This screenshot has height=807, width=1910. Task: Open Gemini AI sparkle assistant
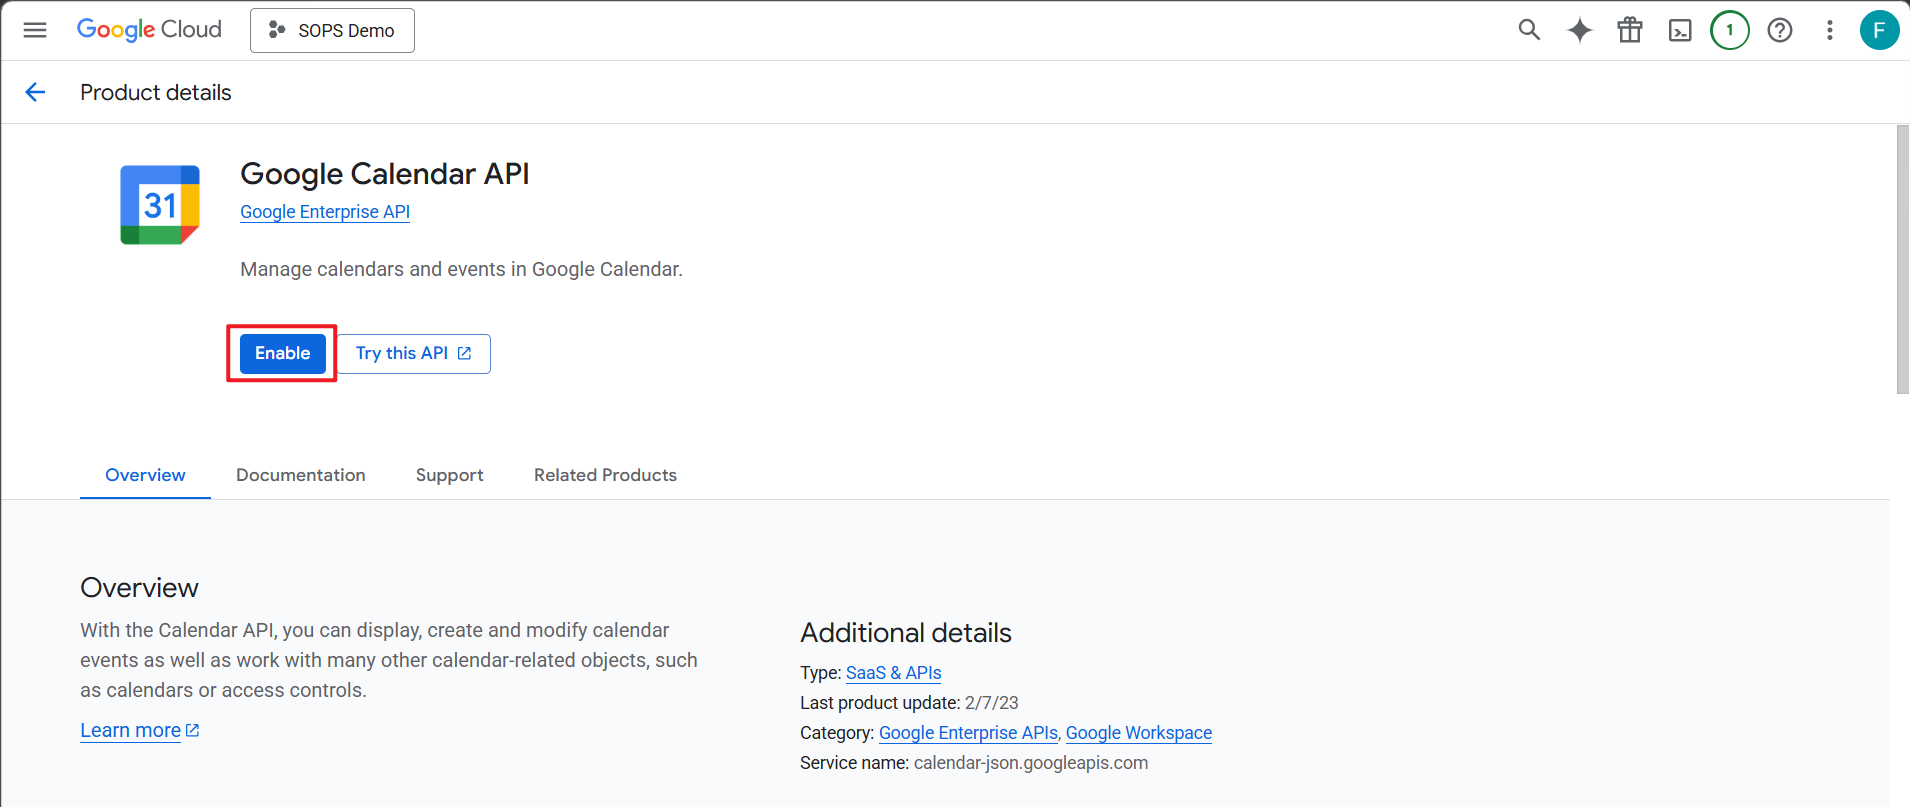[x=1580, y=30]
